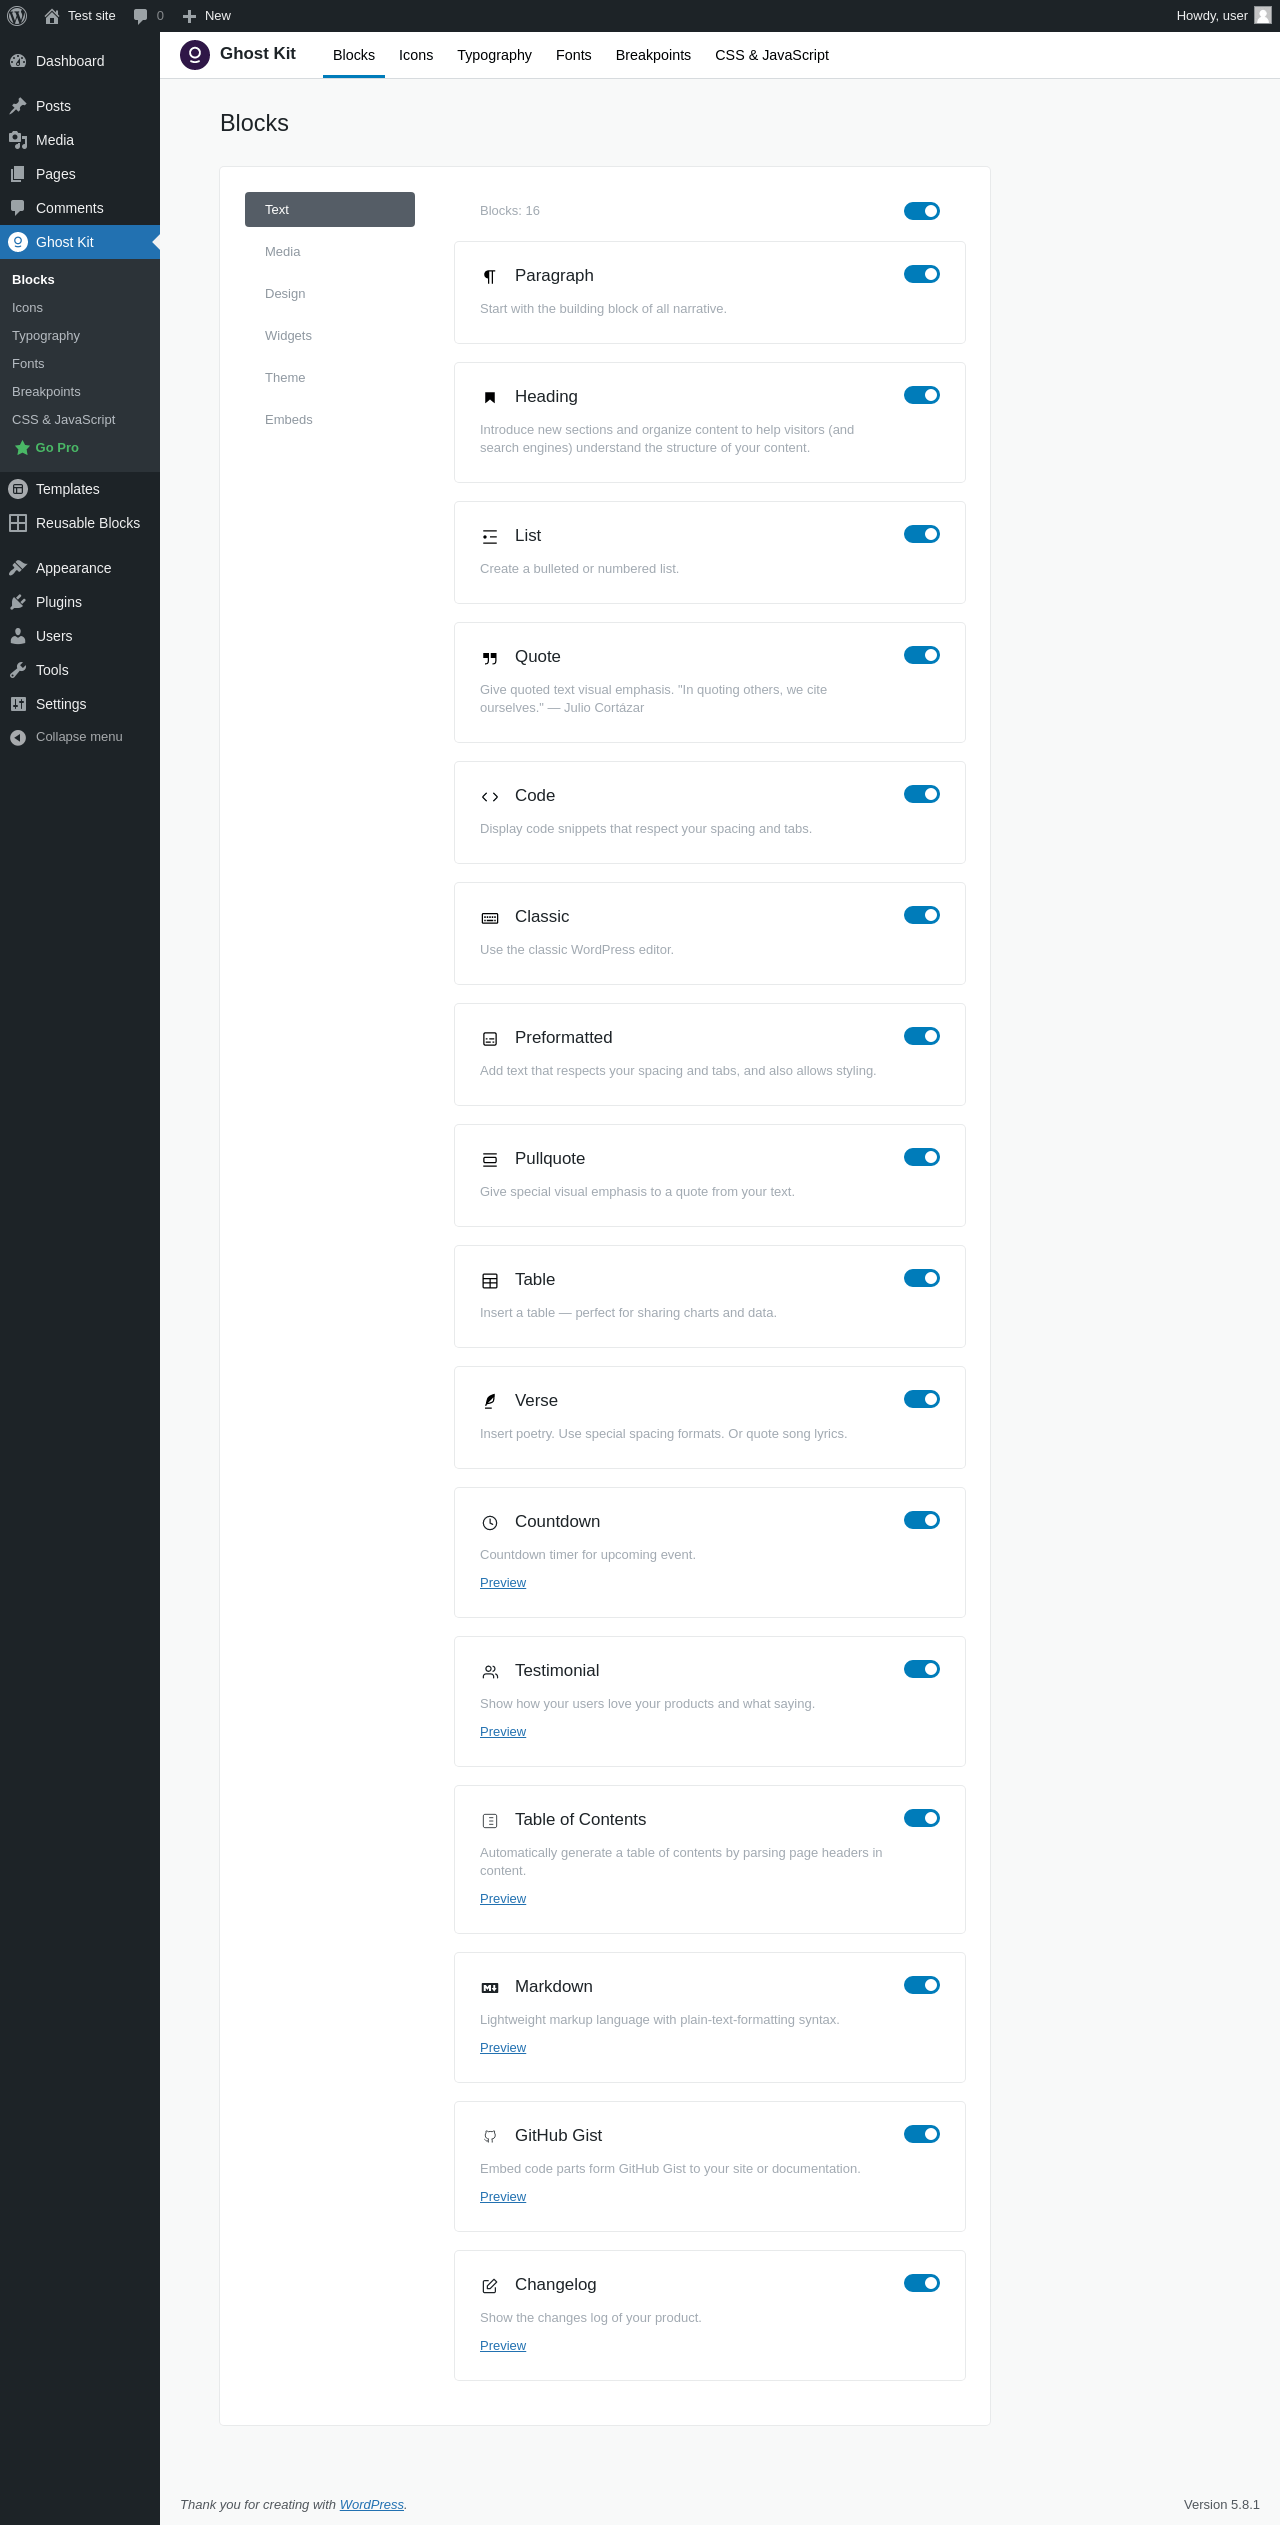Image resolution: width=1280 pixels, height=2525 pixels.
Task: Disable the Paragraph block toggle
Action: click(922, 274)
